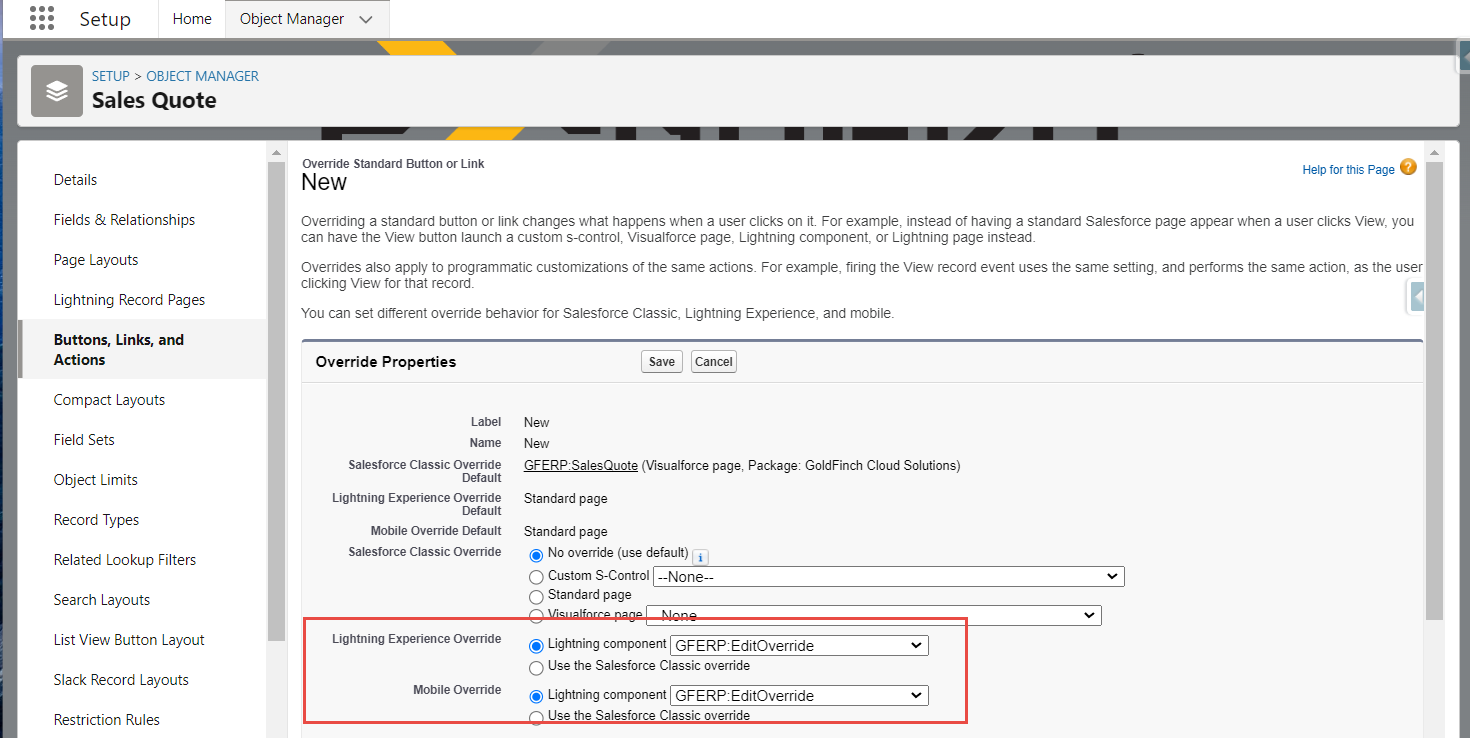This screenshot has width=1470, height=738.
Task: Open the GFERP:SalesQuote Visualforce page link
Action: click(x=581, y=466)
